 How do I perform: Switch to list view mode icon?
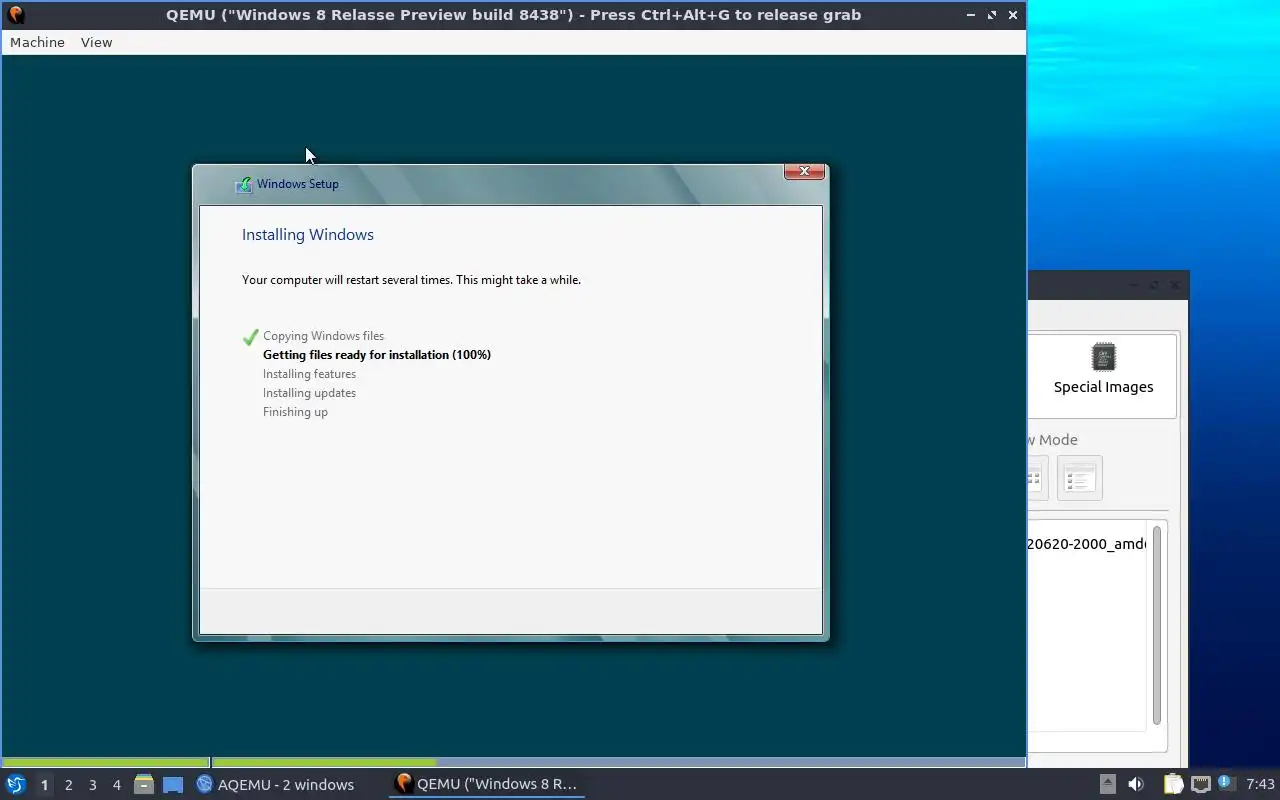[x=1079, y=478]
